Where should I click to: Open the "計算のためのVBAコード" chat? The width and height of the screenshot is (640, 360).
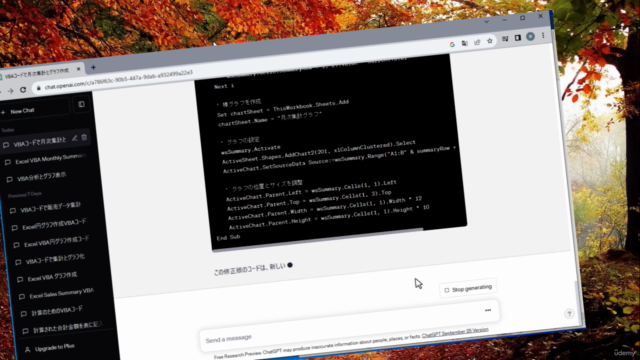[57, 311]
